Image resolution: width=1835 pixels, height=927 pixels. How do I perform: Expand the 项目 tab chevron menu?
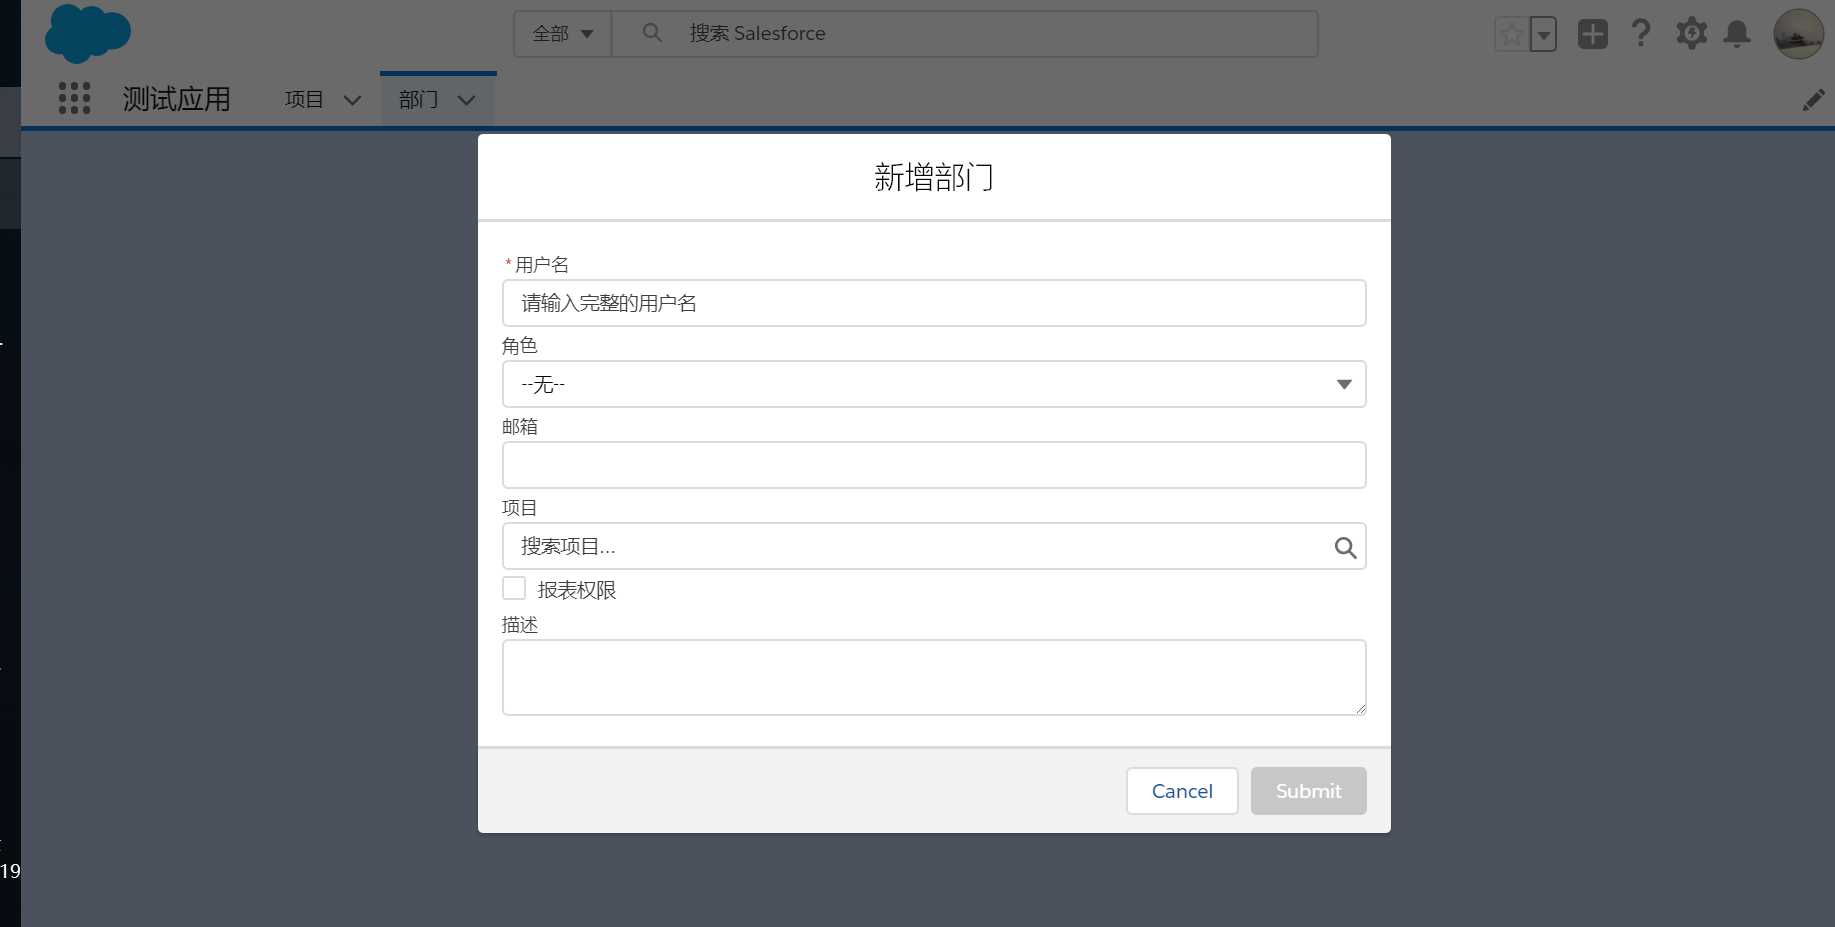(352, 100)
